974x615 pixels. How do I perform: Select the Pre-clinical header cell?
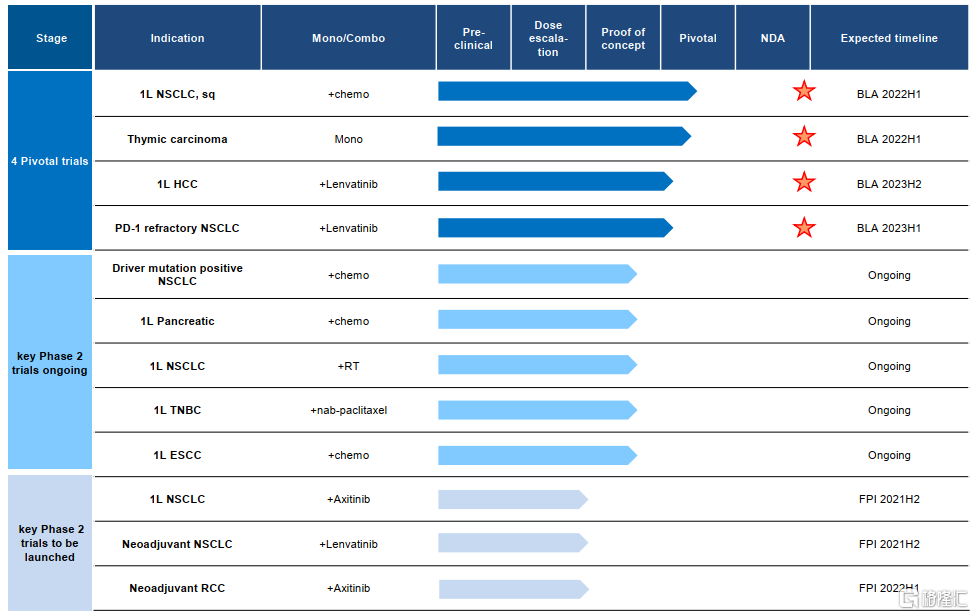click(473, 38)
